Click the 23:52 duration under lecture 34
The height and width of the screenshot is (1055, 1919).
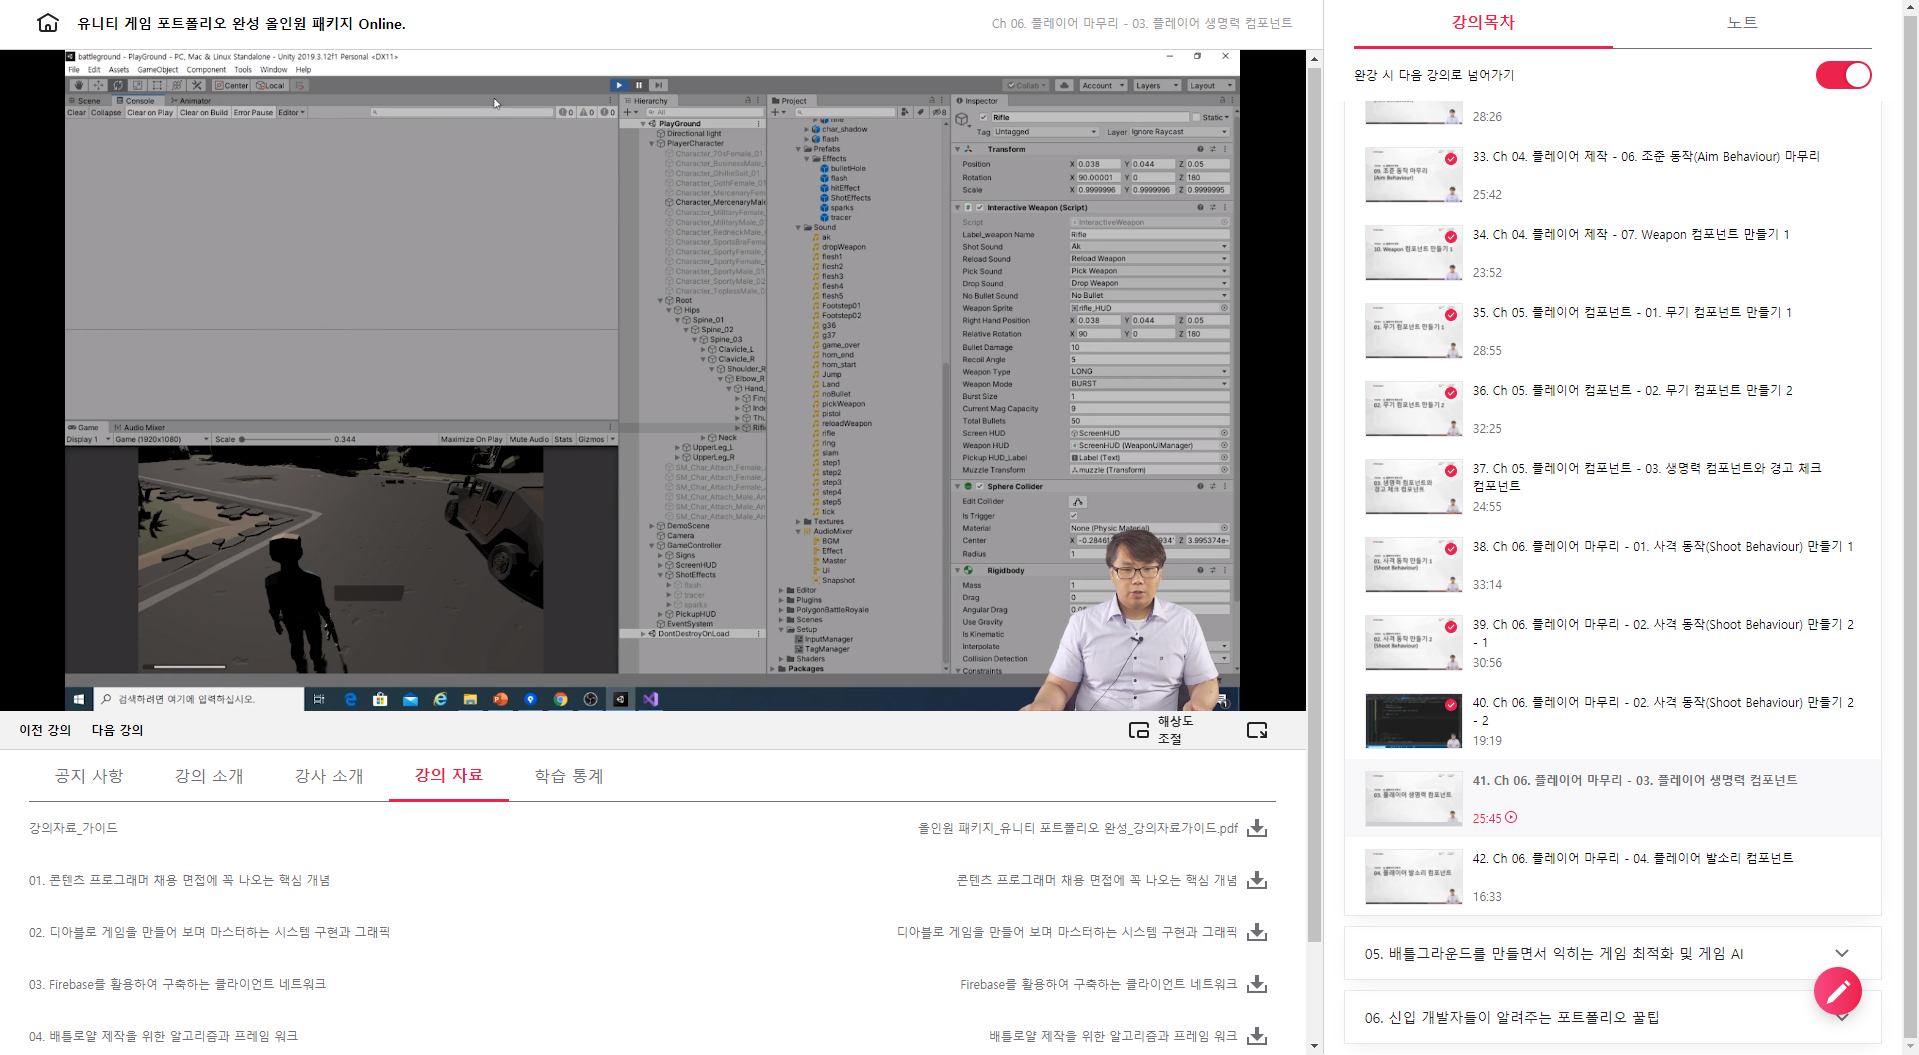tap(1487, 272)
